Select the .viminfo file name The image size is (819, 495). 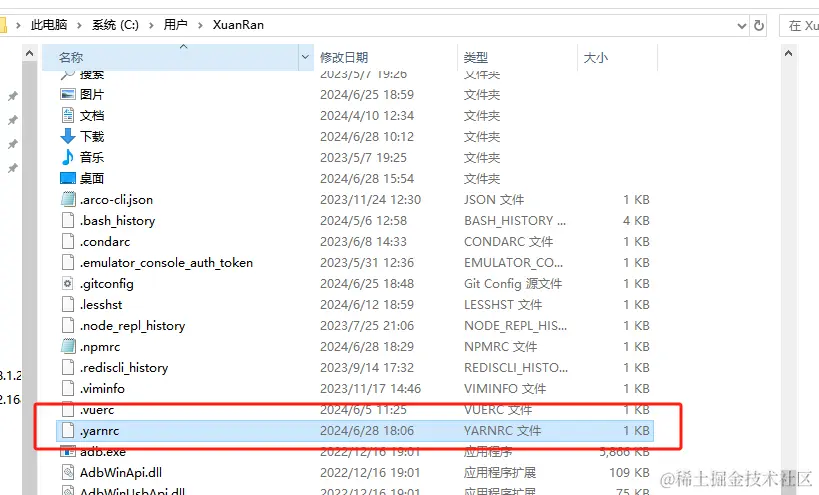click(x=102, y=388)
